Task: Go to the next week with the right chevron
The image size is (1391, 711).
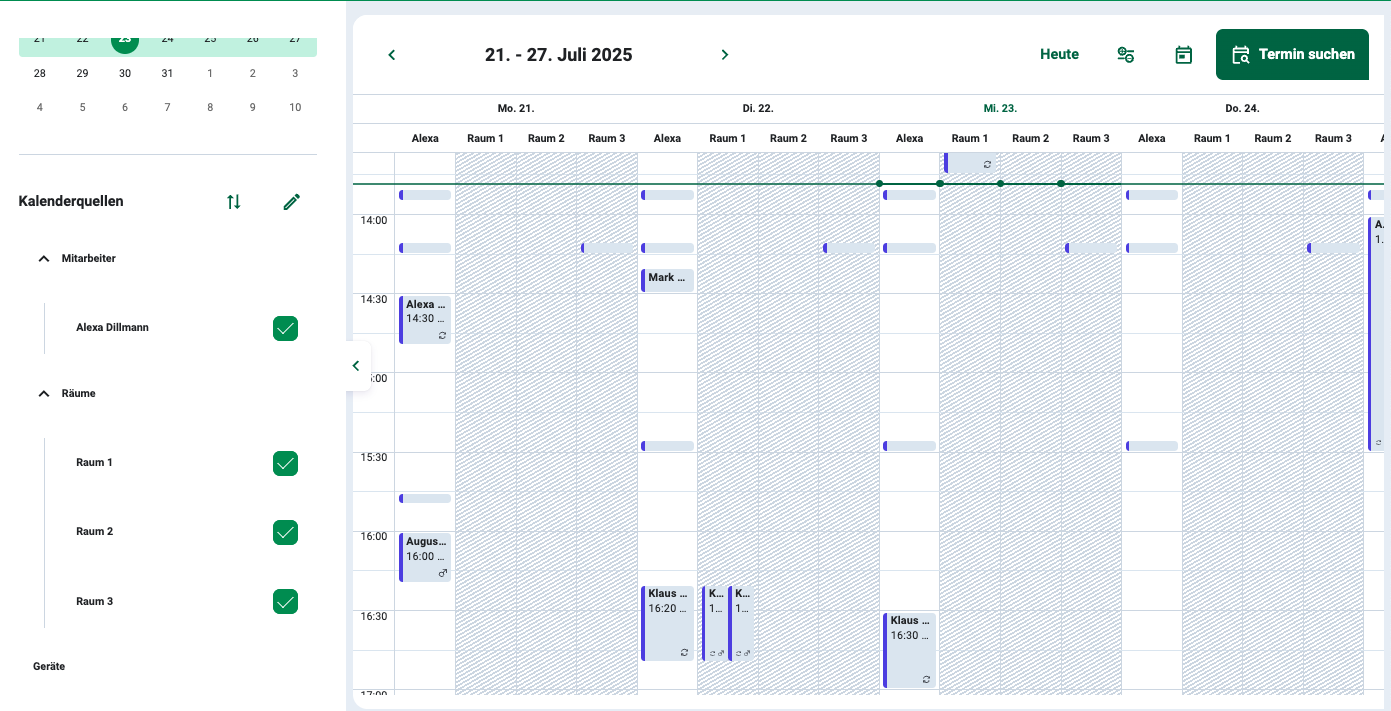Action: [725, 55]
